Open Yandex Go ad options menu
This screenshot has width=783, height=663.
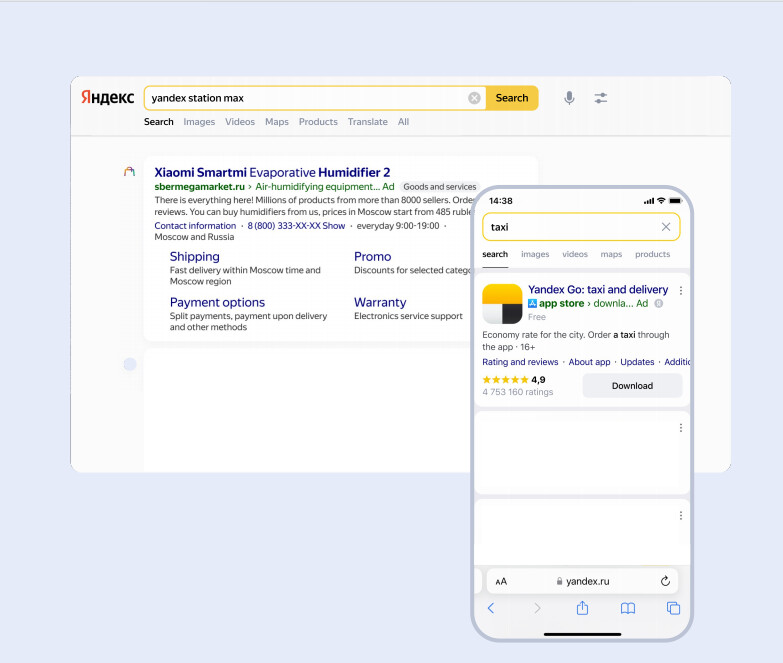pyautogui.click(x=681, y=291)
